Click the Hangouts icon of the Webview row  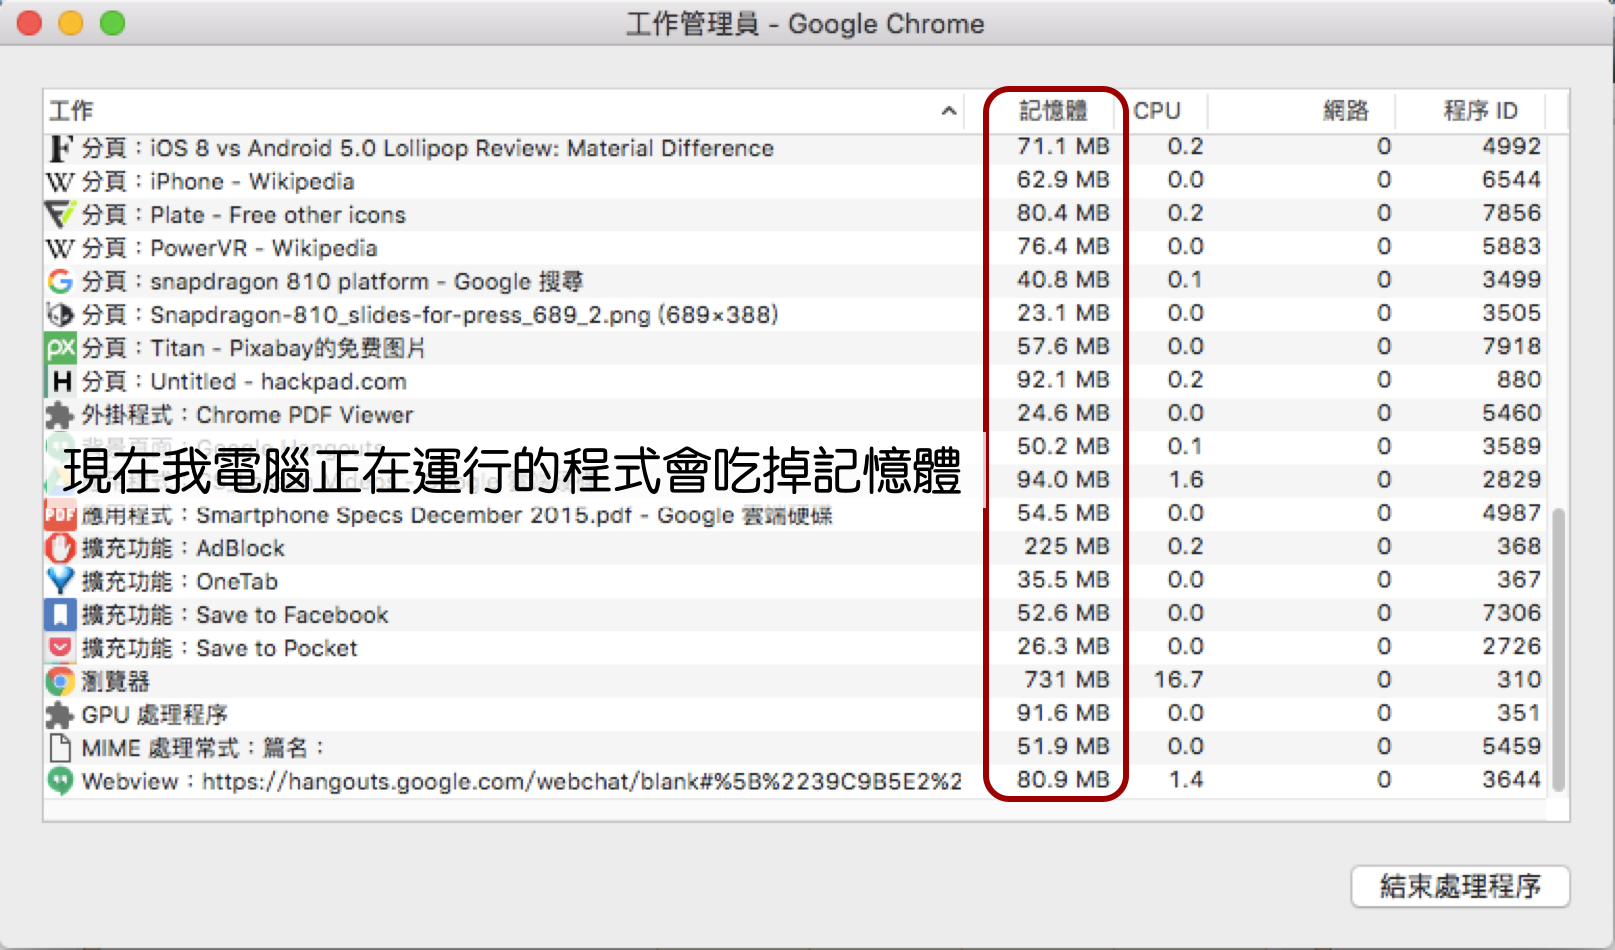(60, 781)
